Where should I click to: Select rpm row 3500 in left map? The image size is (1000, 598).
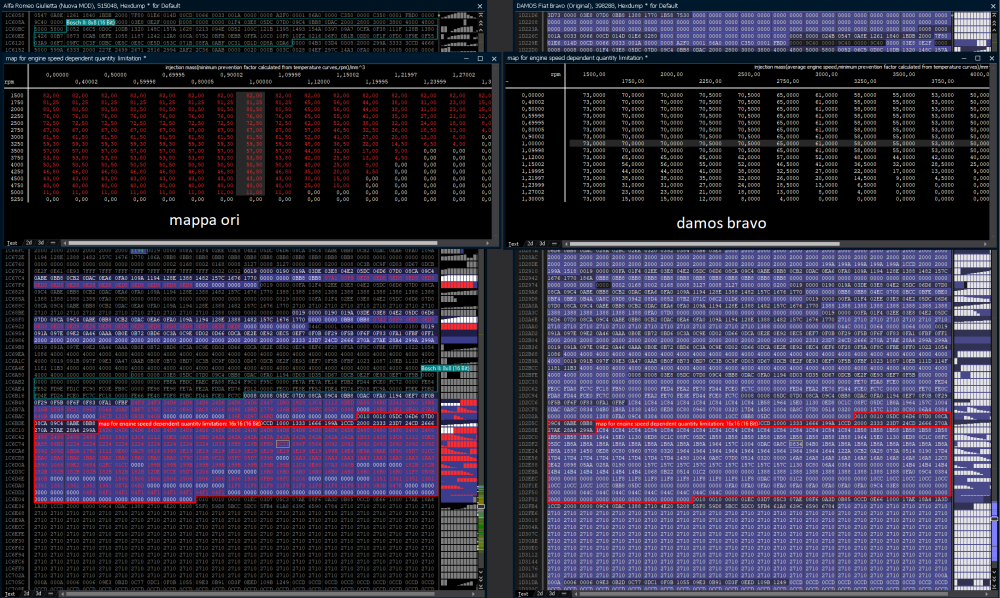[x=17, y=150]
